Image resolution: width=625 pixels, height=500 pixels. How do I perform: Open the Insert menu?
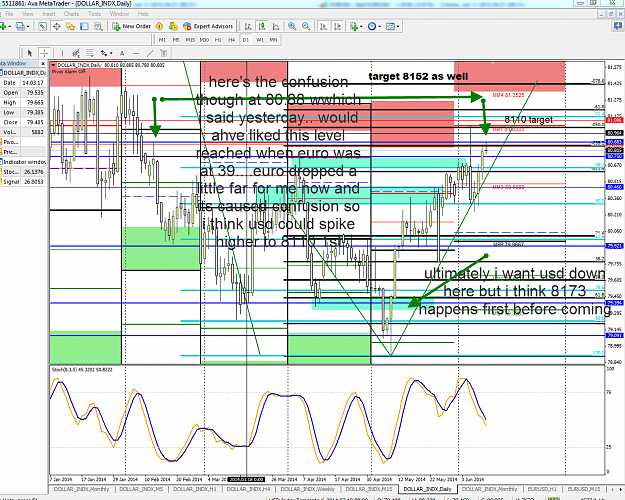(x=49, y=14)
